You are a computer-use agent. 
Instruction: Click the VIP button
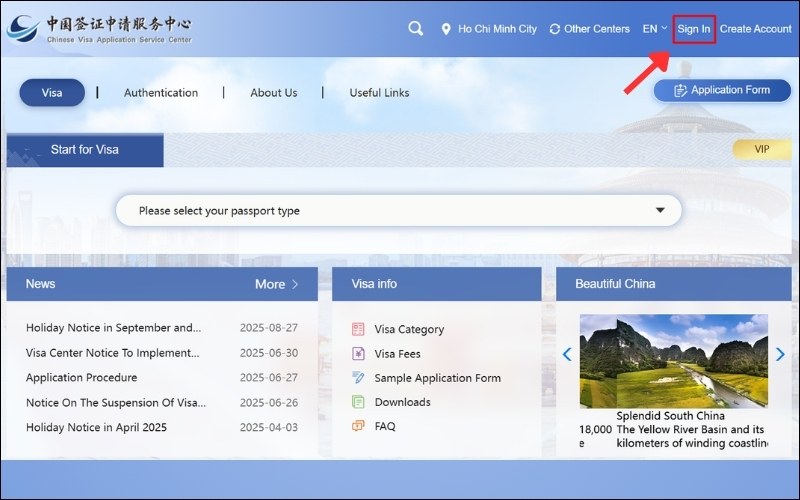click(x=761, y=149)
